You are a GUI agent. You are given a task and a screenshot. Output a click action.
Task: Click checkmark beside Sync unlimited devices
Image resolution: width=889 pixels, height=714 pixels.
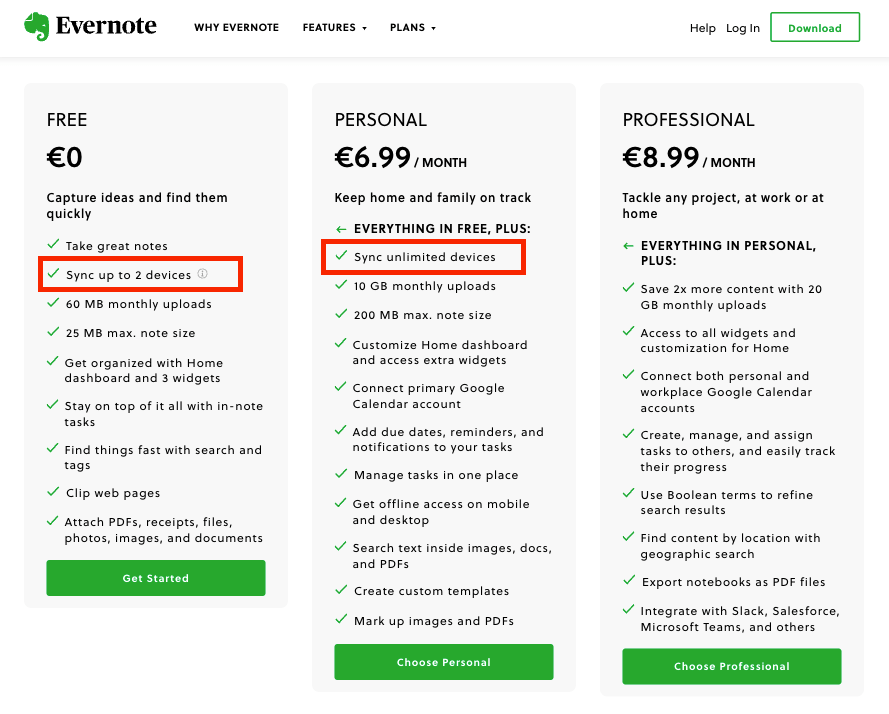341,257
